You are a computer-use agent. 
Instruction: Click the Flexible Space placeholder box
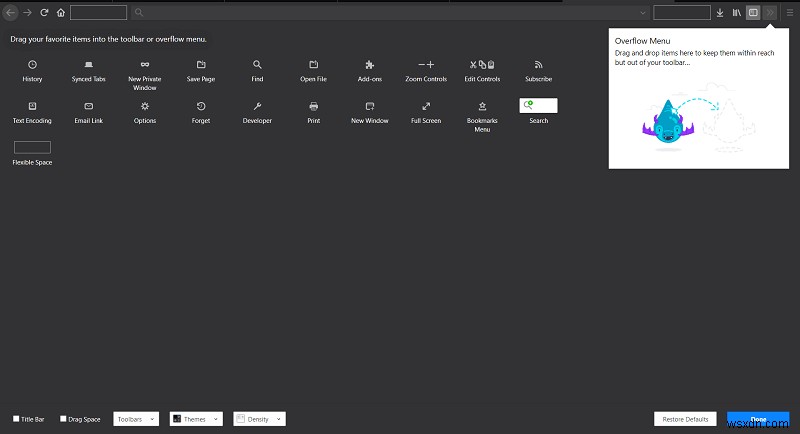coord(32,147)
